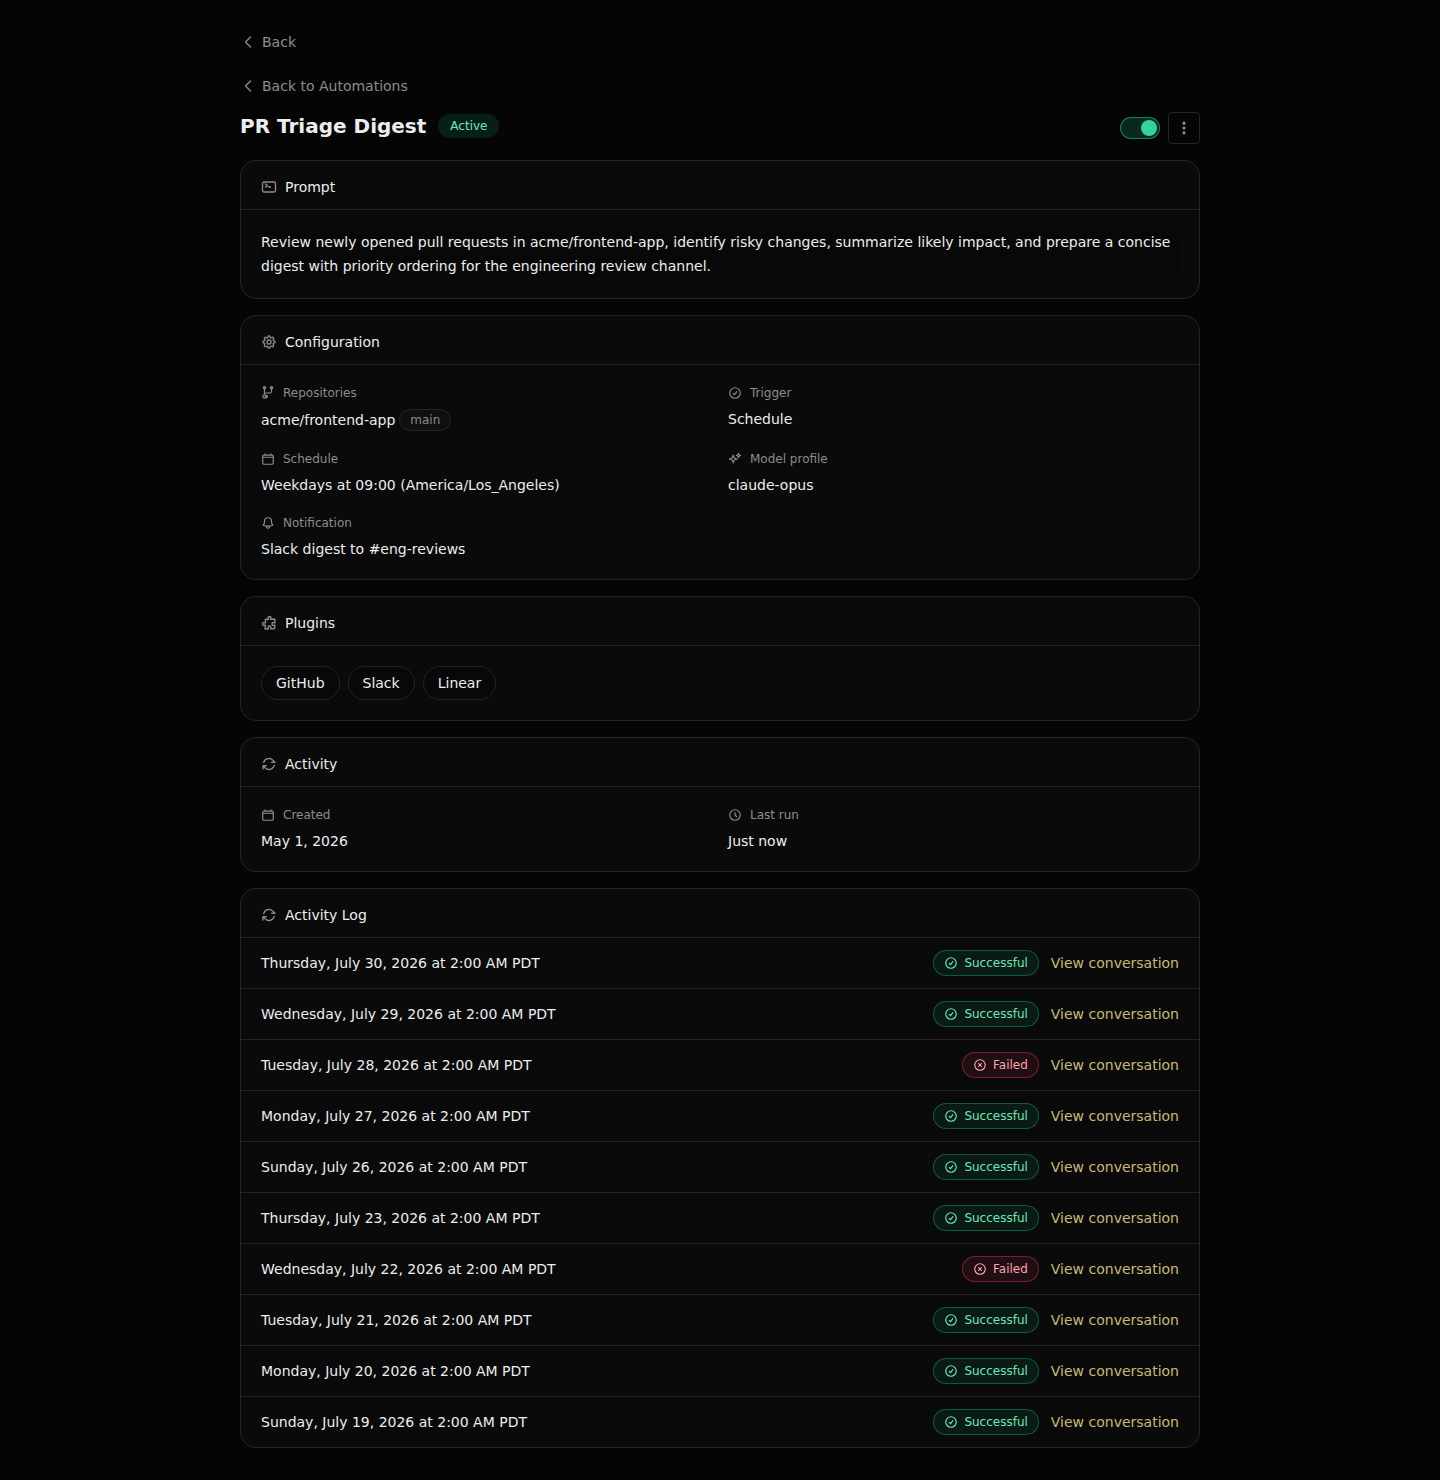The height and width of the screenshot is (1480, 1440).
Task: View conversation for failed Wednesday, July 22 run
Action: point(1114,1269)
